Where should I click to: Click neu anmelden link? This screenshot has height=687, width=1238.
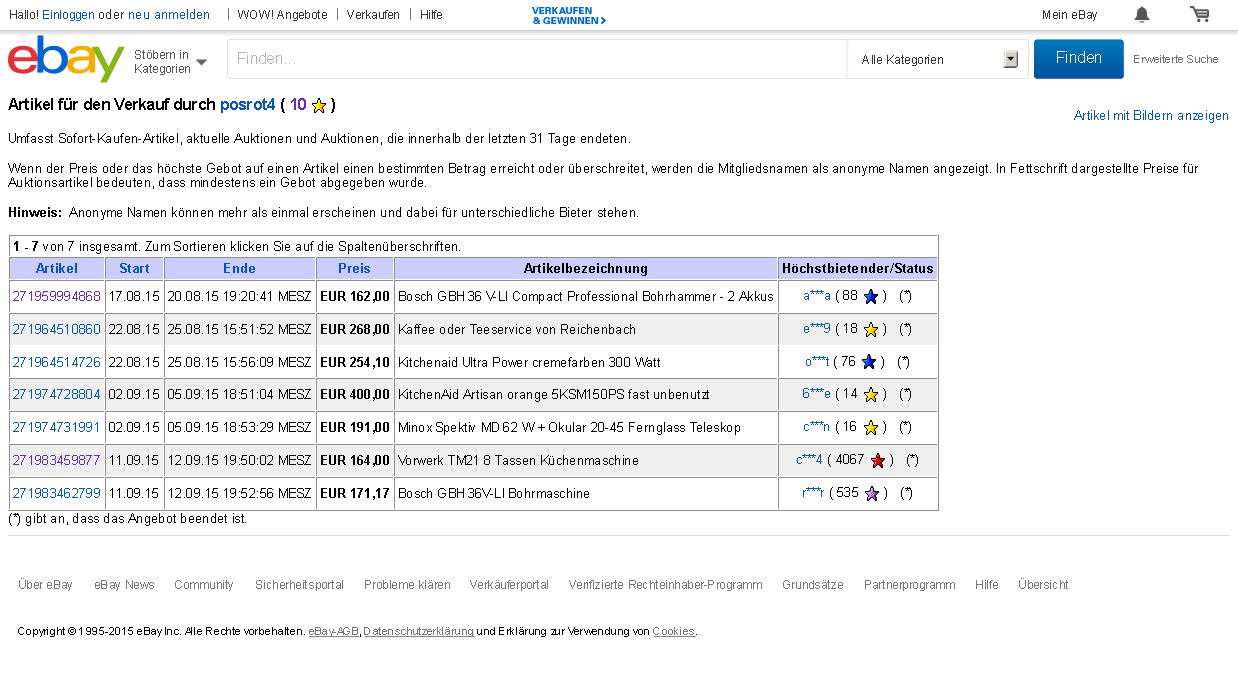click(x=169, y=15)
